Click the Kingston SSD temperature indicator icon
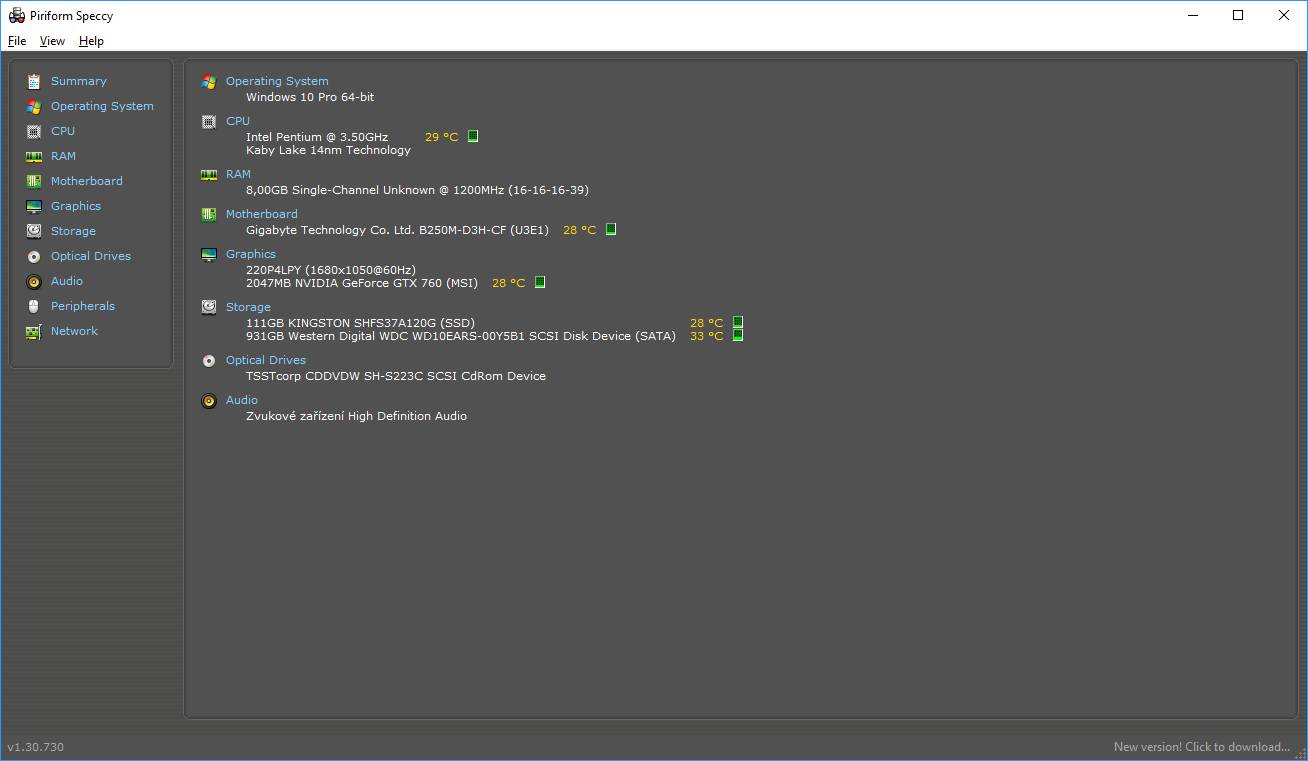The width and height of the screenshot is (1308, 761). tap(738, 322)
